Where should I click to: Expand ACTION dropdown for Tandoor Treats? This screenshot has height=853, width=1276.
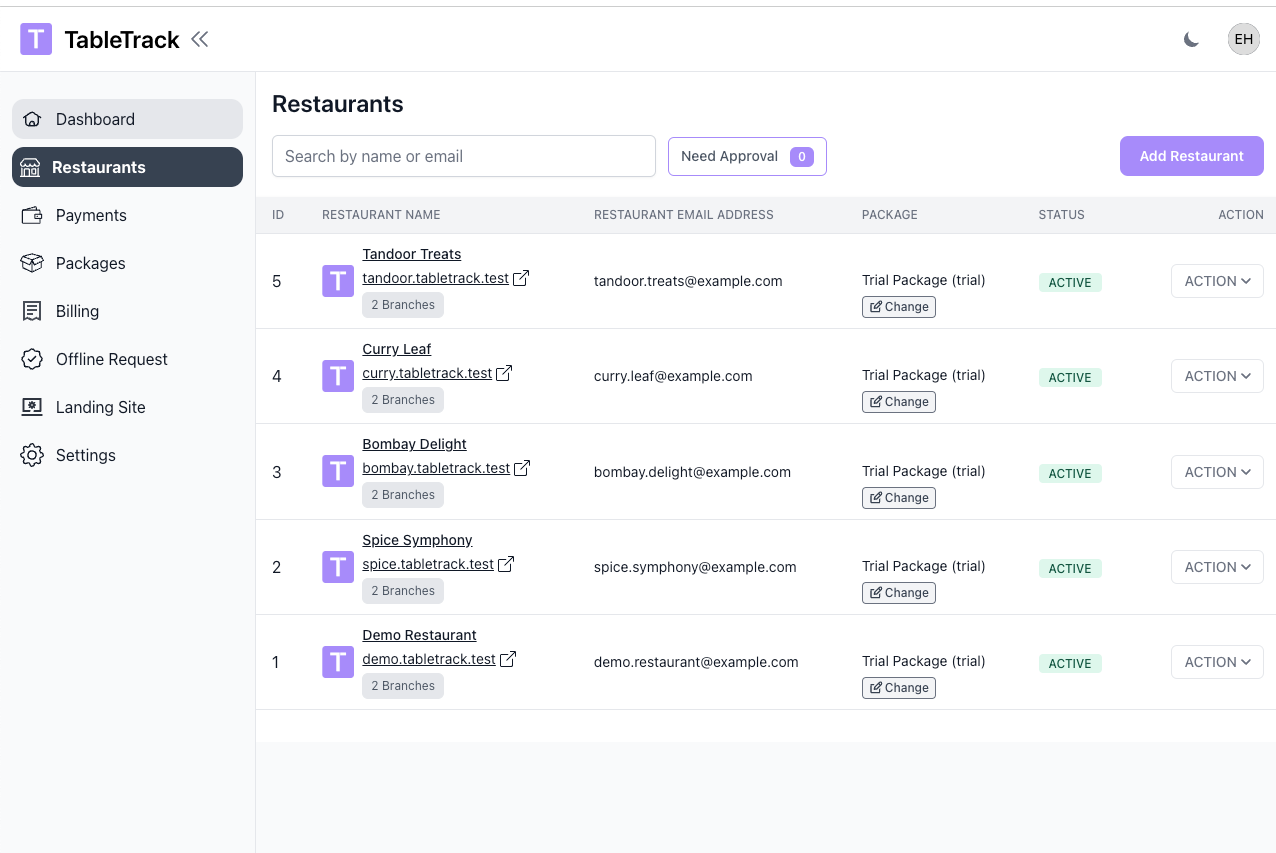[1217, 281]
